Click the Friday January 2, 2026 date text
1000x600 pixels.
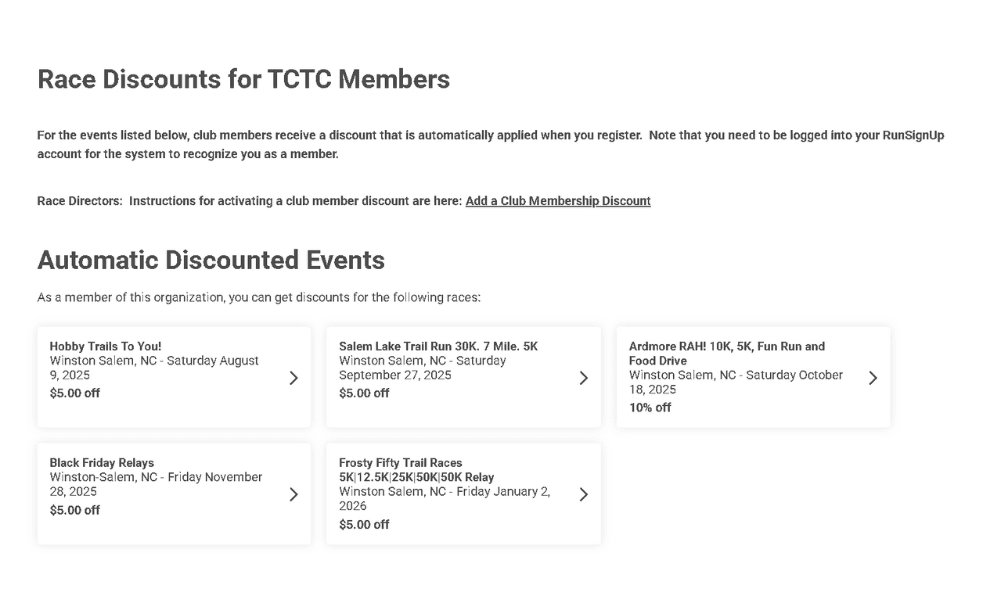(x=445, y=499)
